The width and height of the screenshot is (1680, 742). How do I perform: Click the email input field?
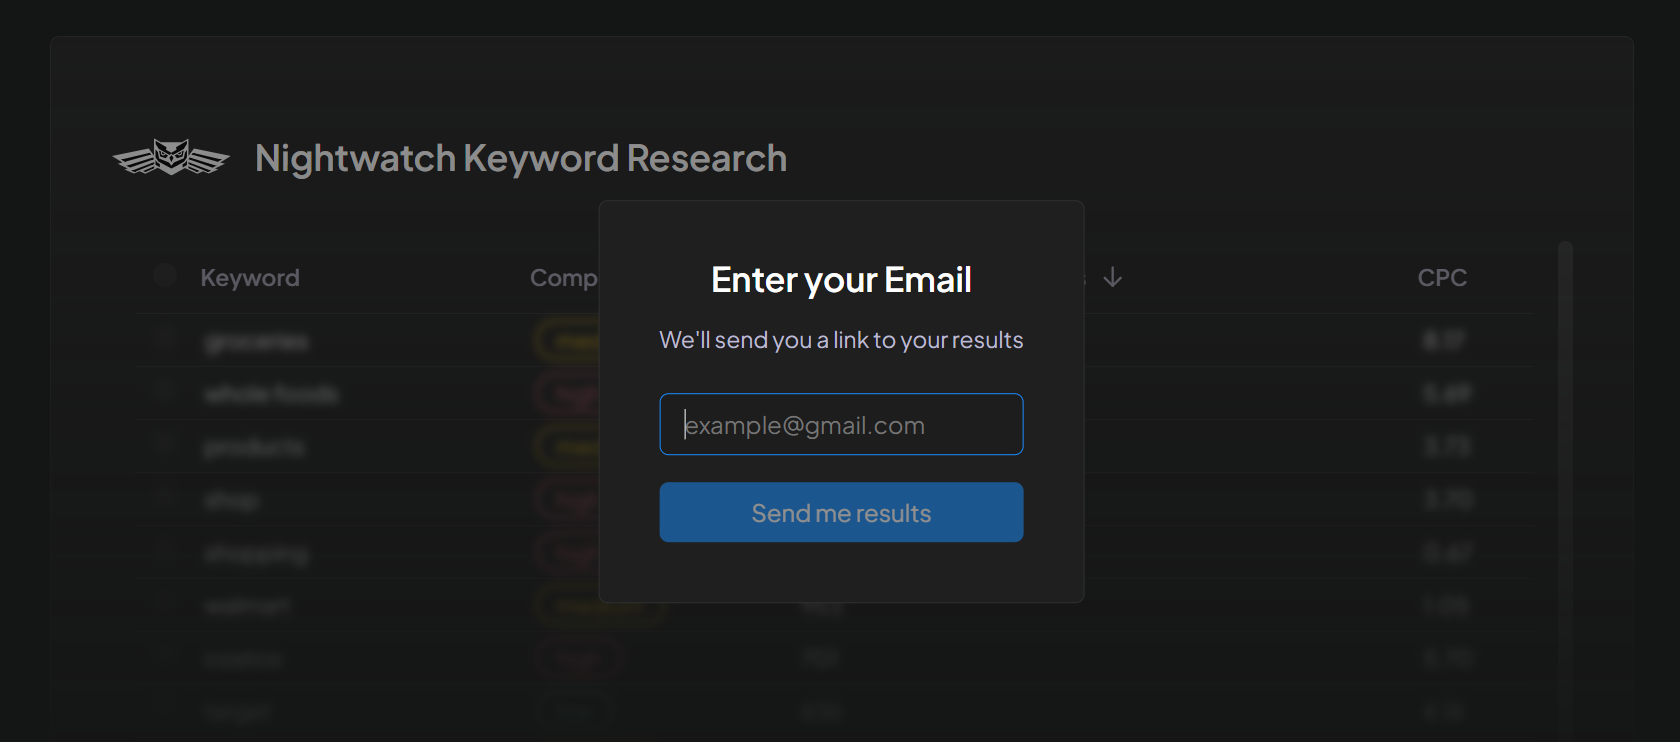[x=841, y=424]
